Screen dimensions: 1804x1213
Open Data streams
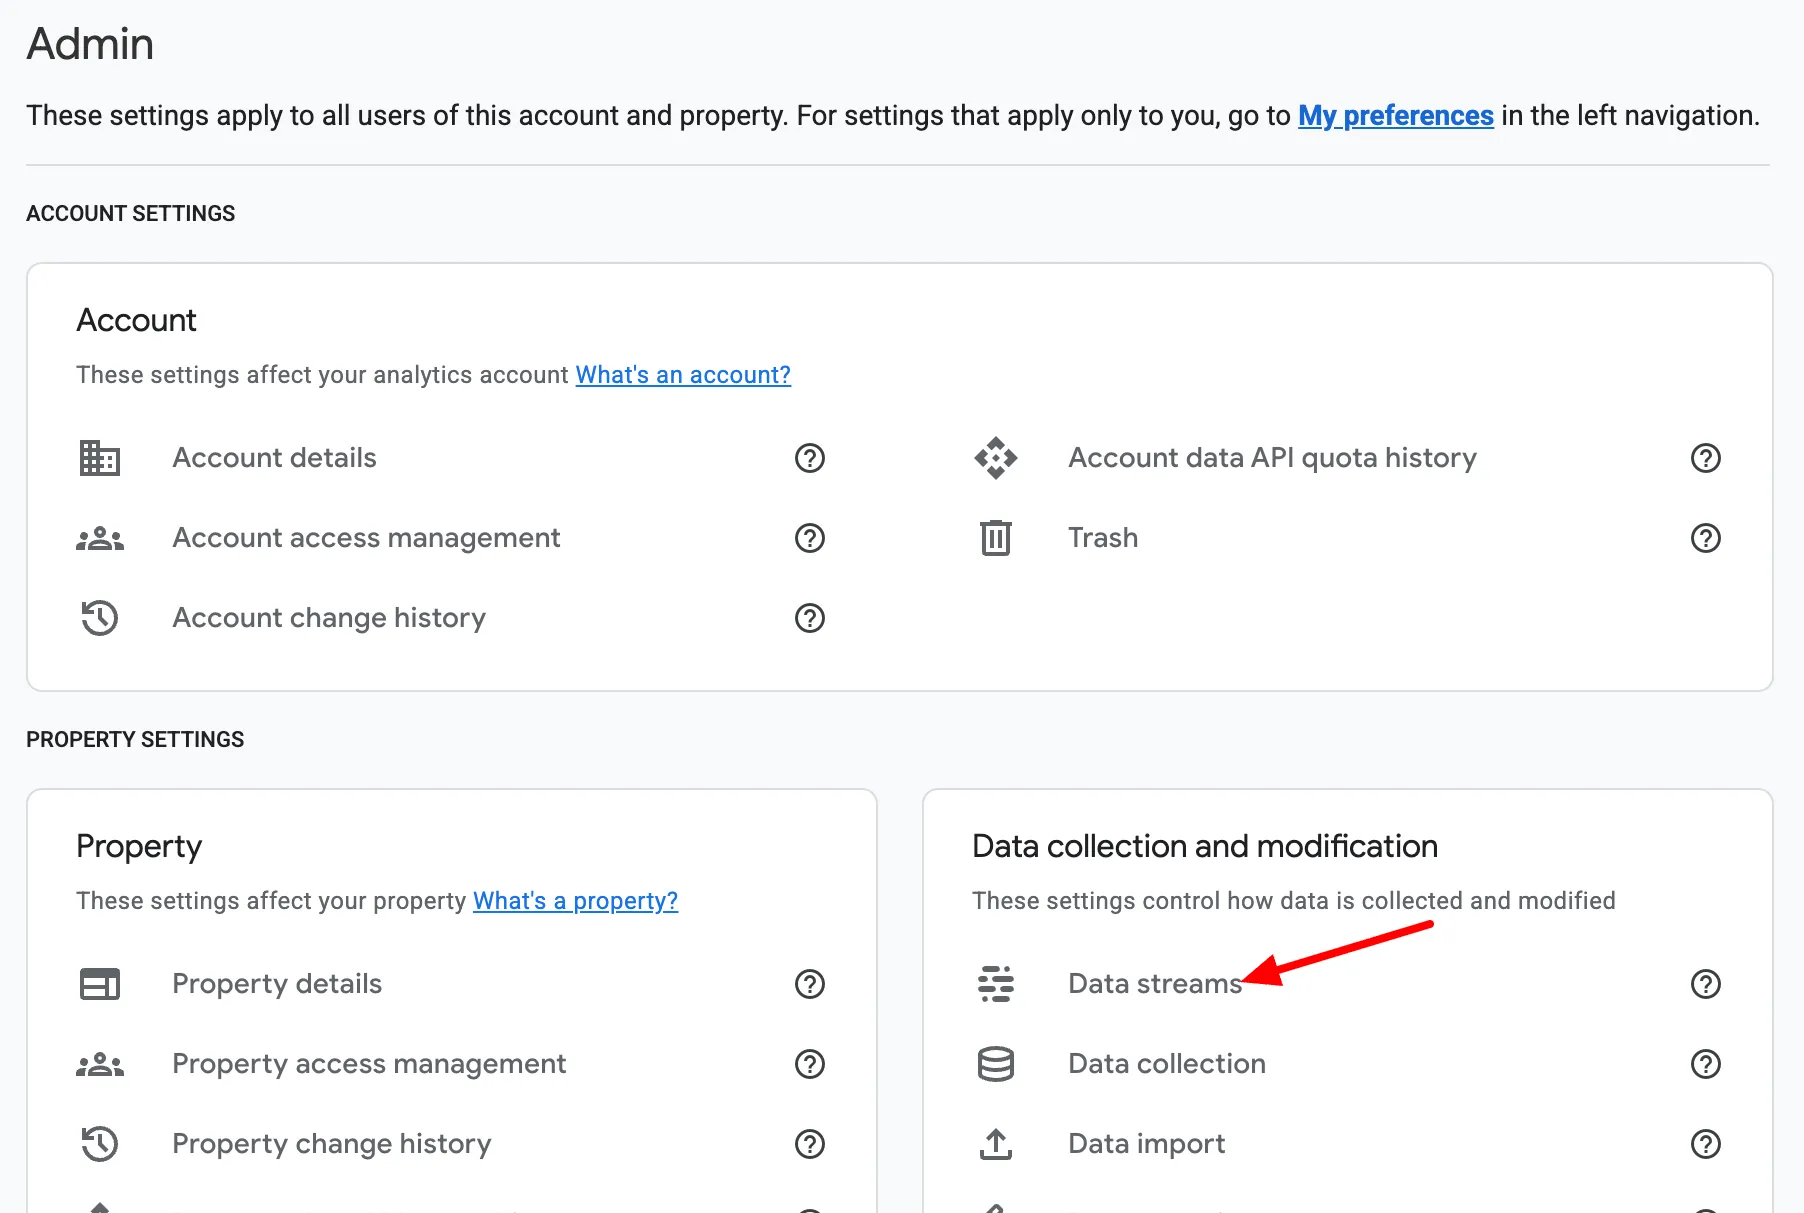pyautogui.click(x=1155, y=984)
